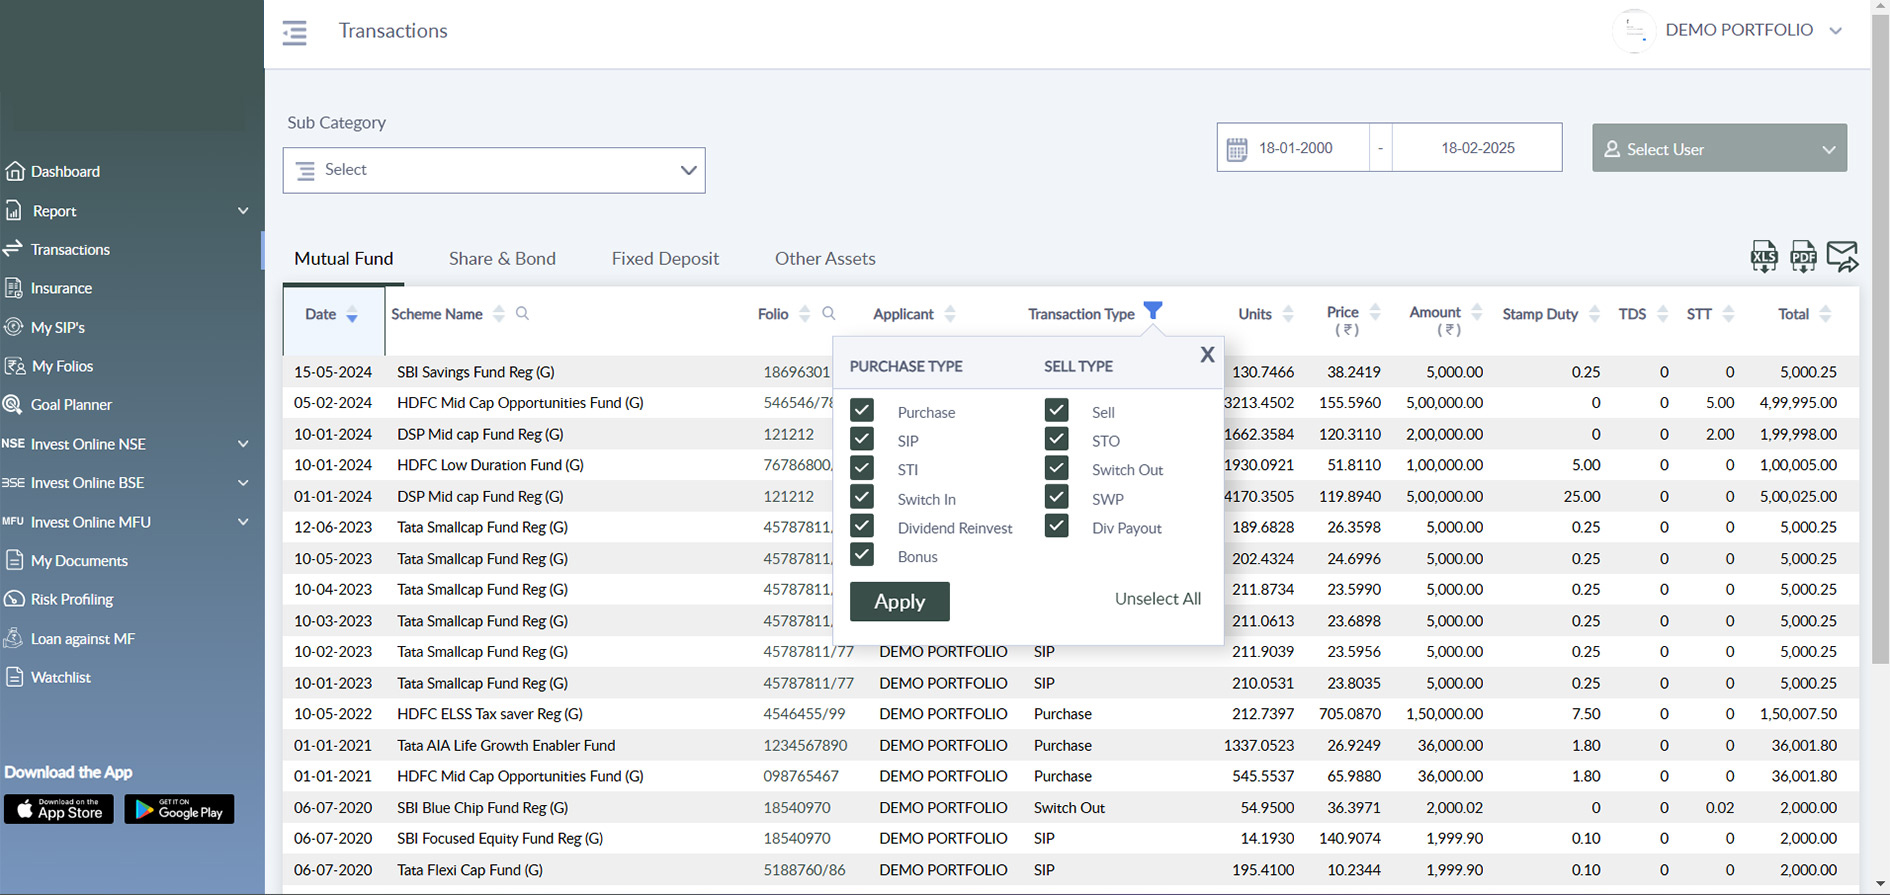The width and height of the screenshot is (1890, 895).
Task: Uncheck the Dividend Reinvest checkbox
Action: [x=862, y=526]
